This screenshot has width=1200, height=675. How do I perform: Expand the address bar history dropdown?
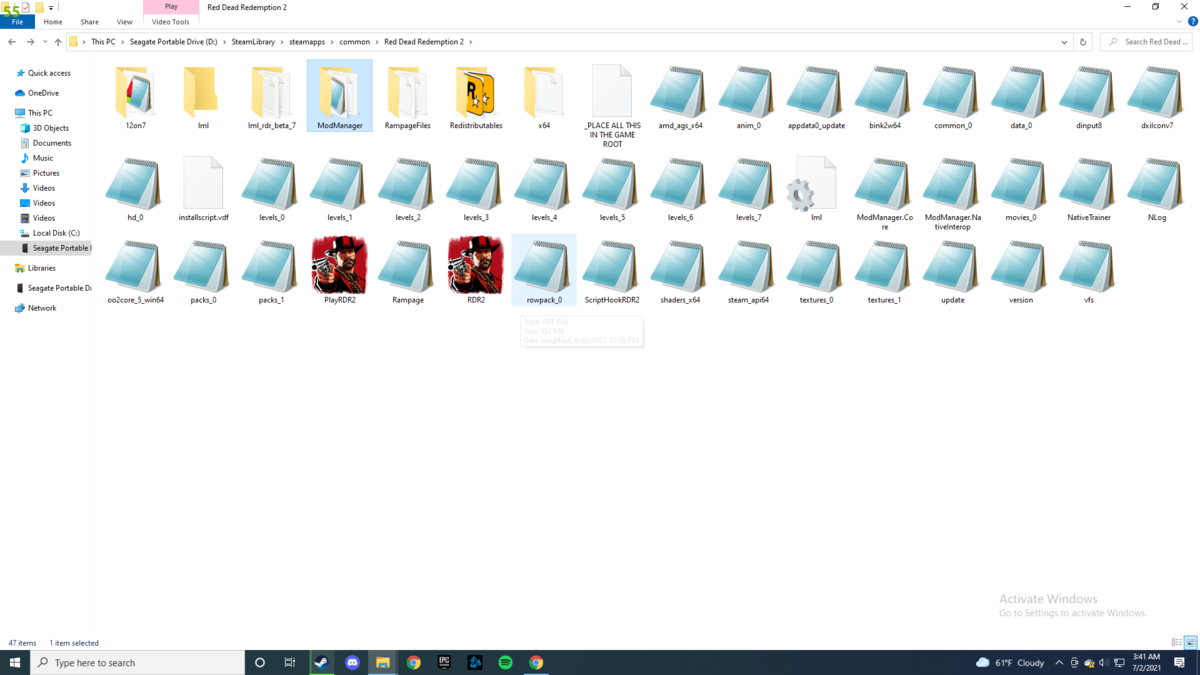coord(1064,42)
